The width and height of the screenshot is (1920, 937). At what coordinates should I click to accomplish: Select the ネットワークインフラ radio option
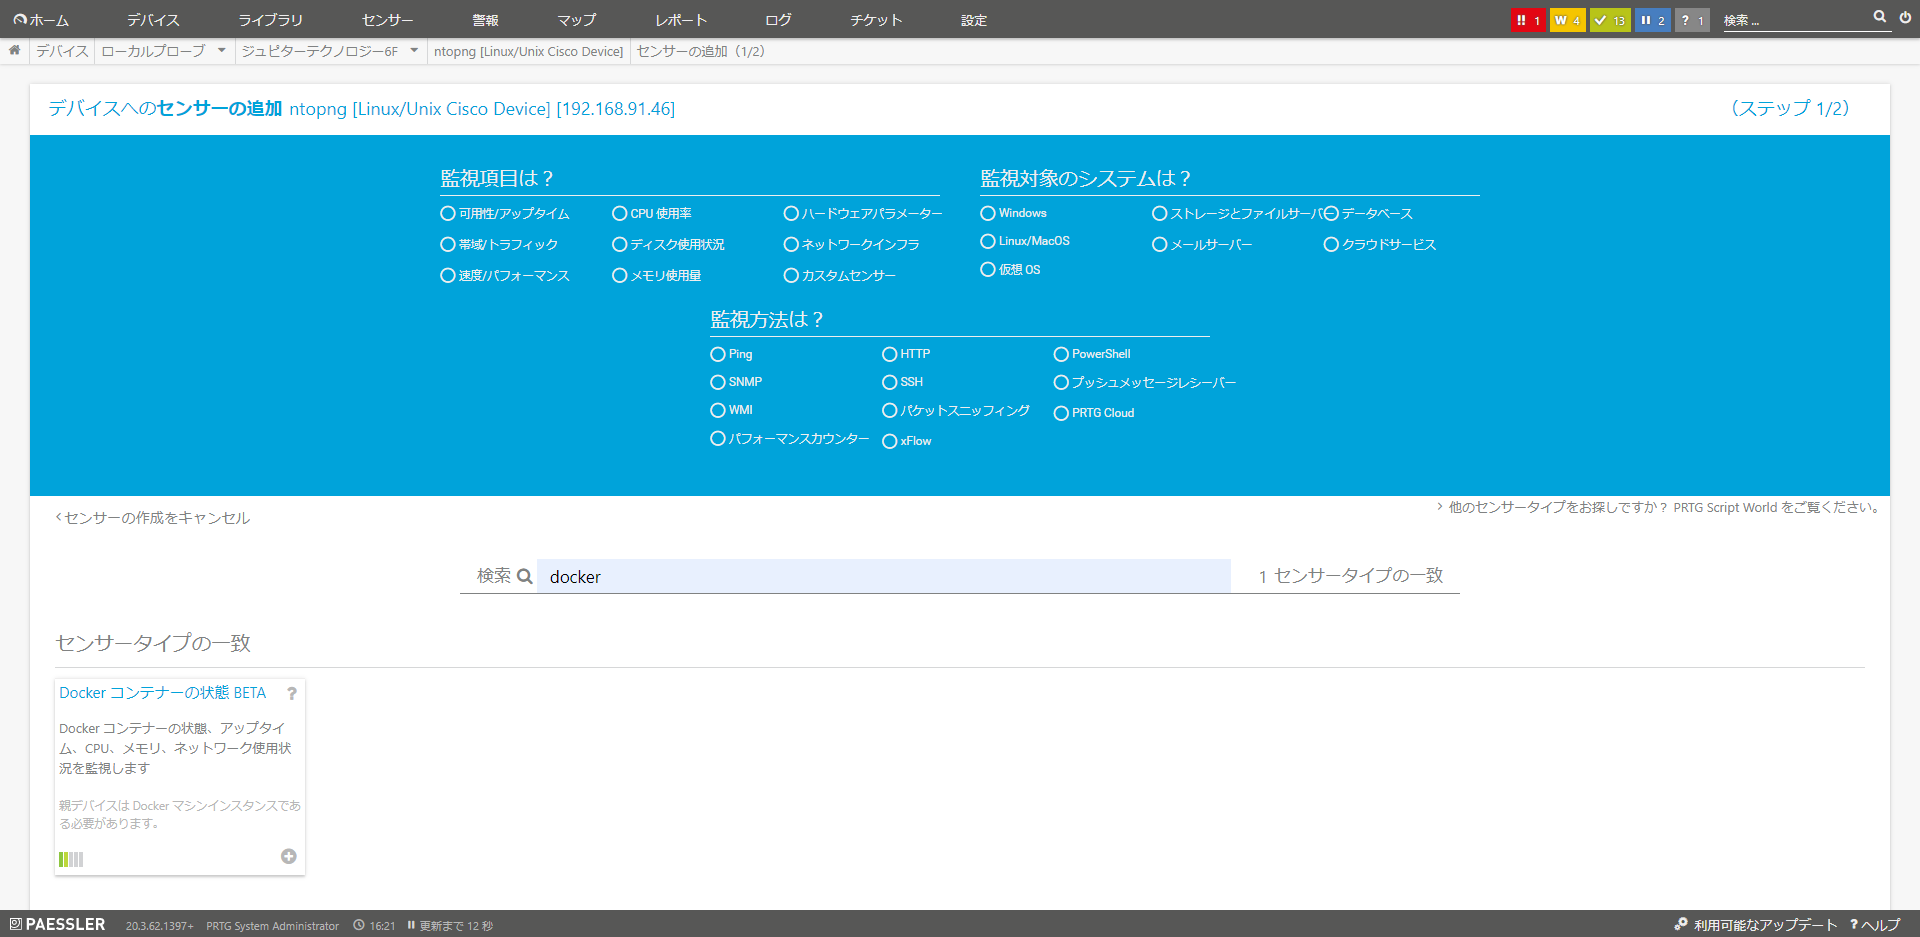pos(792,244)
